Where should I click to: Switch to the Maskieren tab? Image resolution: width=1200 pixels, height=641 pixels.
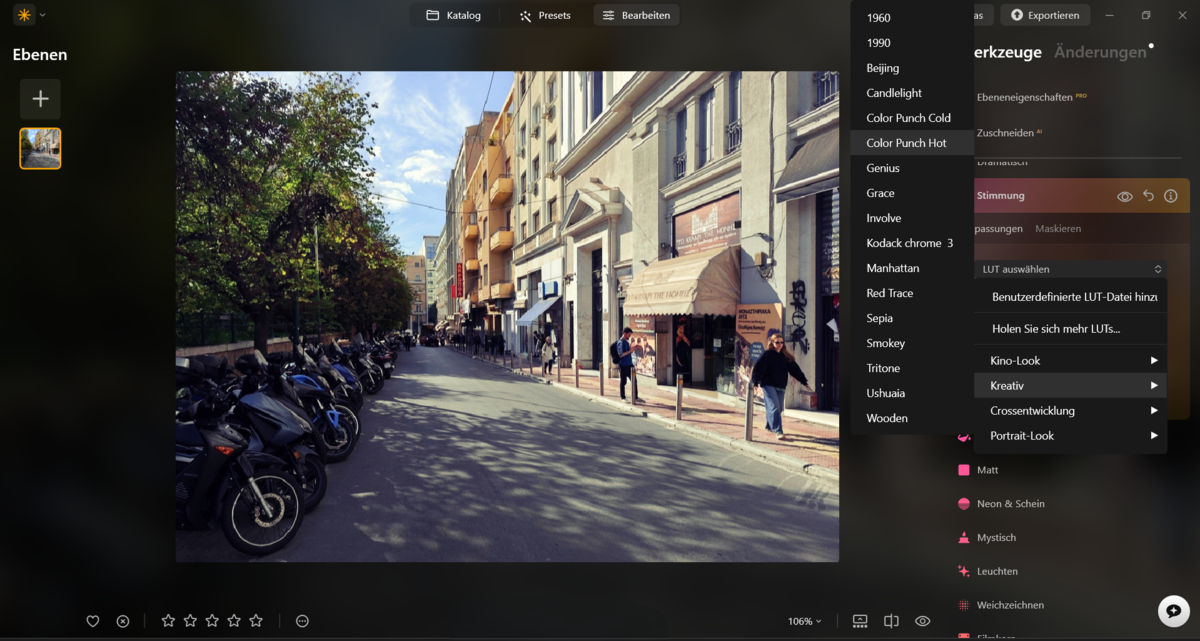(x=1056, y=228)
